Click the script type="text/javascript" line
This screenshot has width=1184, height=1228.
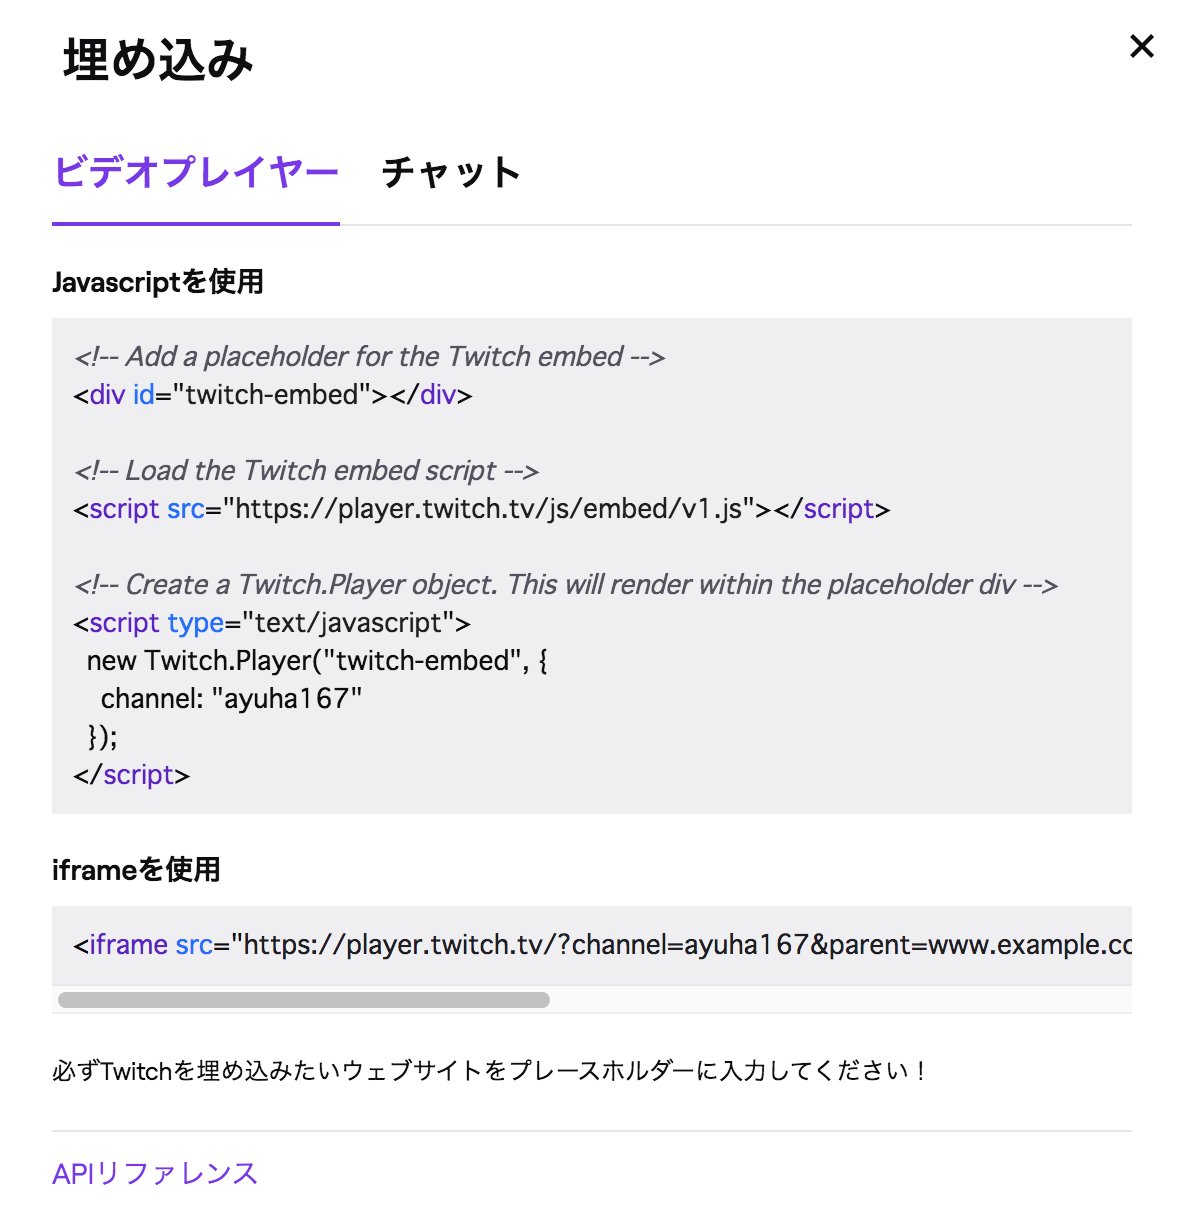click(x=272, y=623)
